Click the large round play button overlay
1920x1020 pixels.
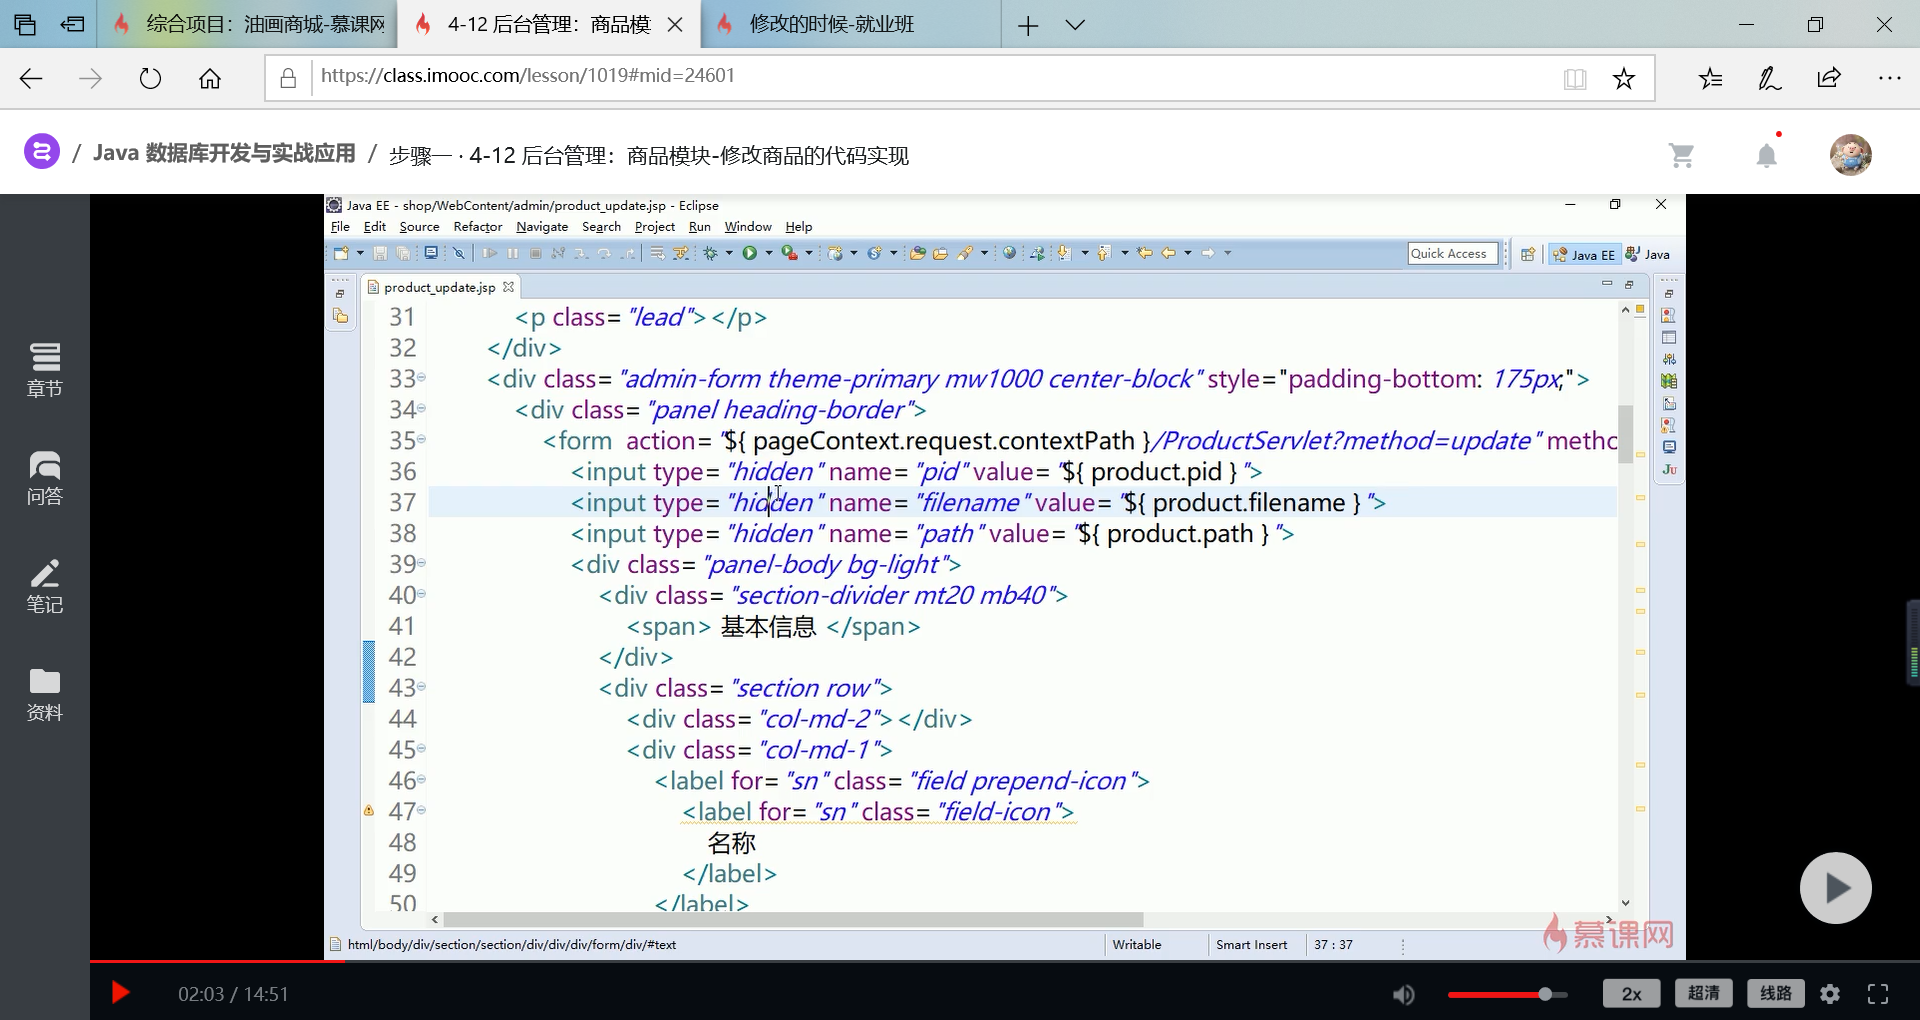pos(1836,888)
